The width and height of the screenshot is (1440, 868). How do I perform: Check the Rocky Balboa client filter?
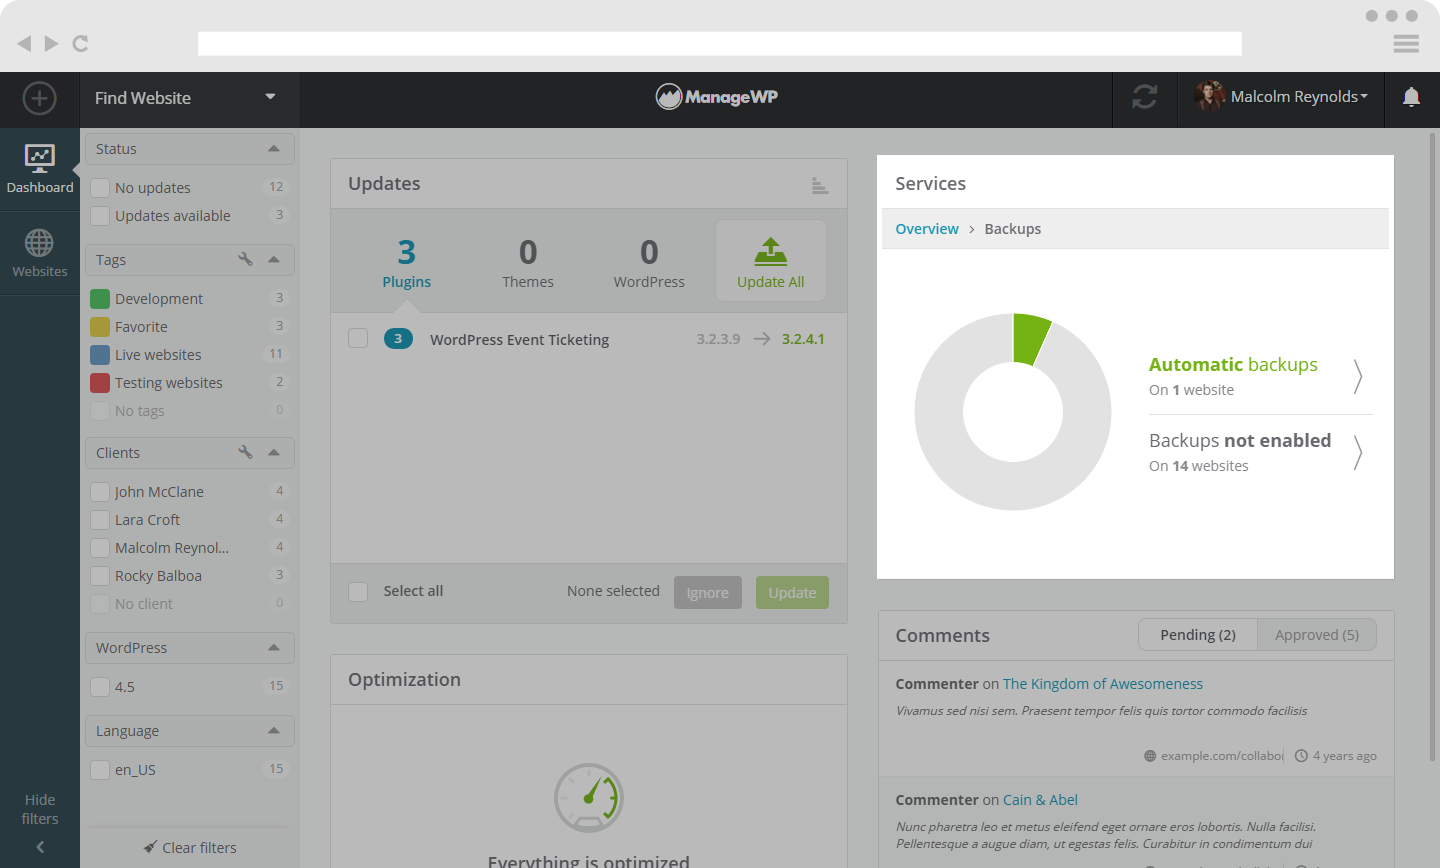tap(100, 576)
